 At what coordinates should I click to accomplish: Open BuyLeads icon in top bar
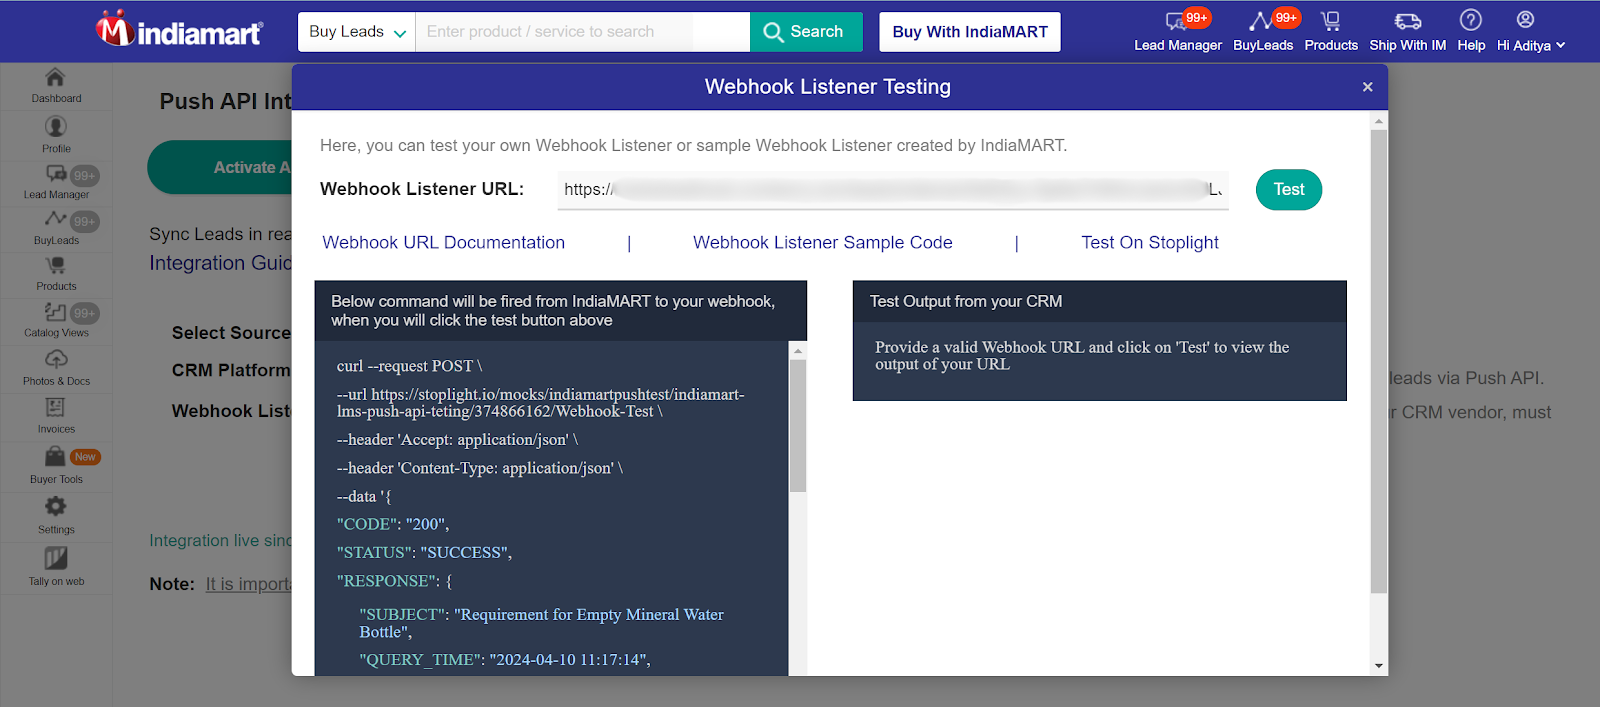(1263, 31)
